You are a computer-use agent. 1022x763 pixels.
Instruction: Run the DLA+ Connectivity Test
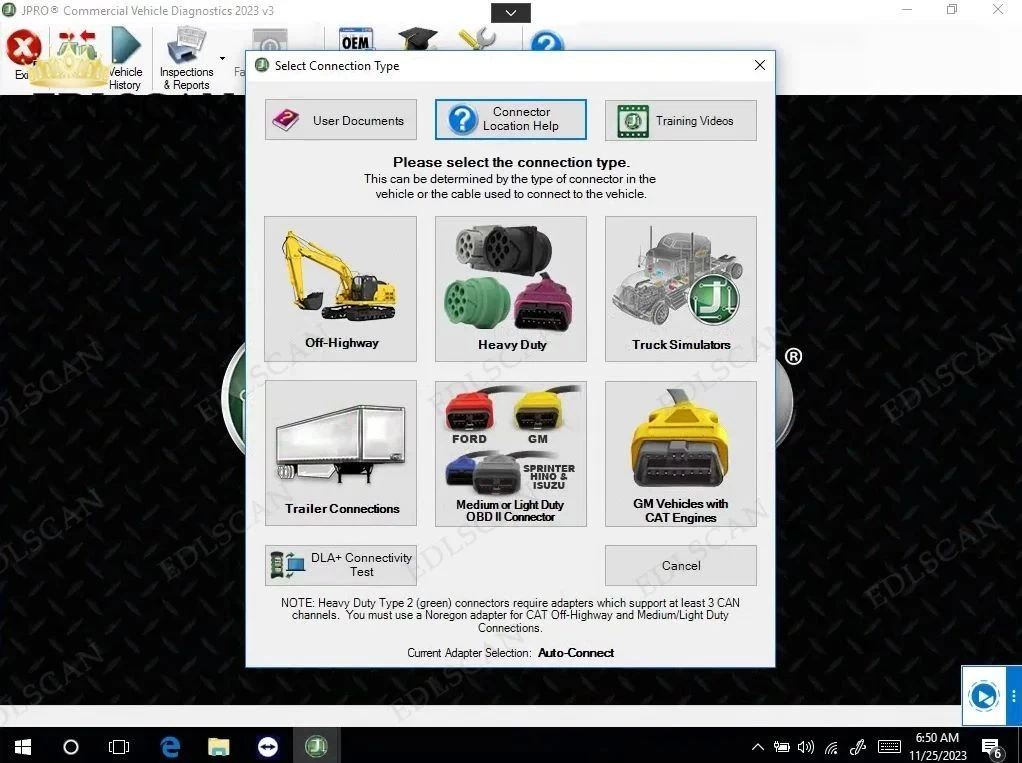click(x=341, y=565)
